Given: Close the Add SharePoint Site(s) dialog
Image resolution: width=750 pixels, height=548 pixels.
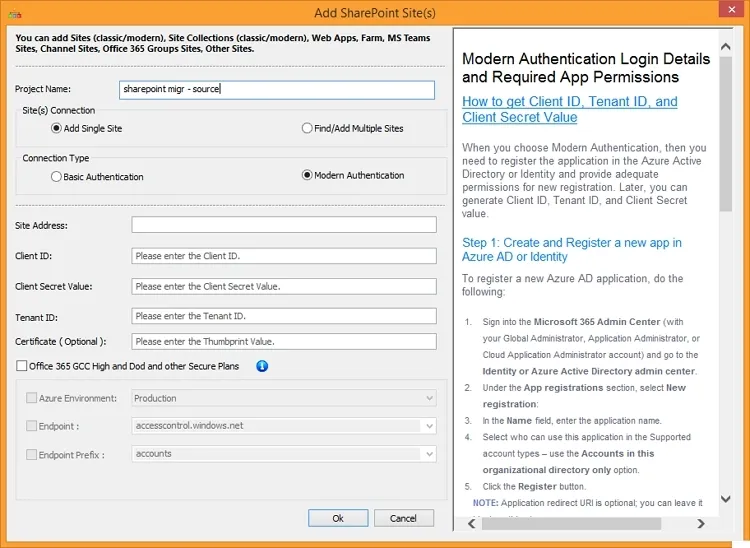Looking at the screenshot, I should 732,9.
